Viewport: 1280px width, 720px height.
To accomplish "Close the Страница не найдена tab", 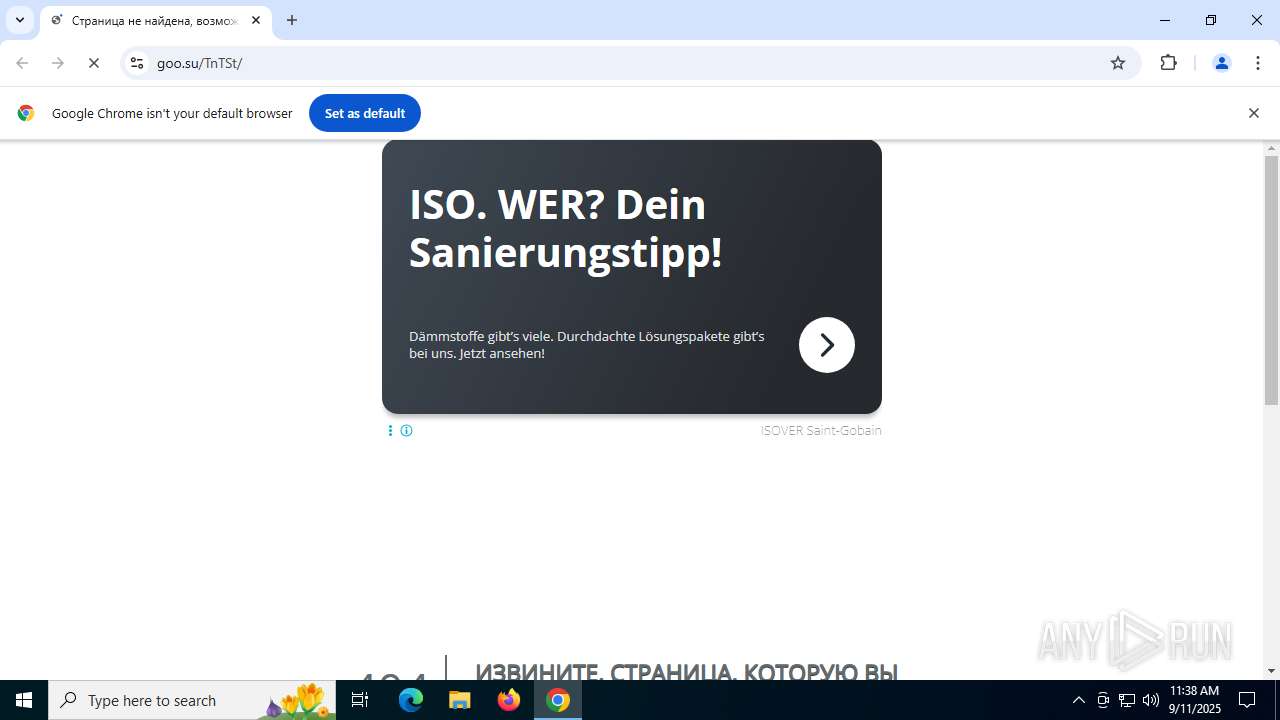I will (x=256, y=20).
